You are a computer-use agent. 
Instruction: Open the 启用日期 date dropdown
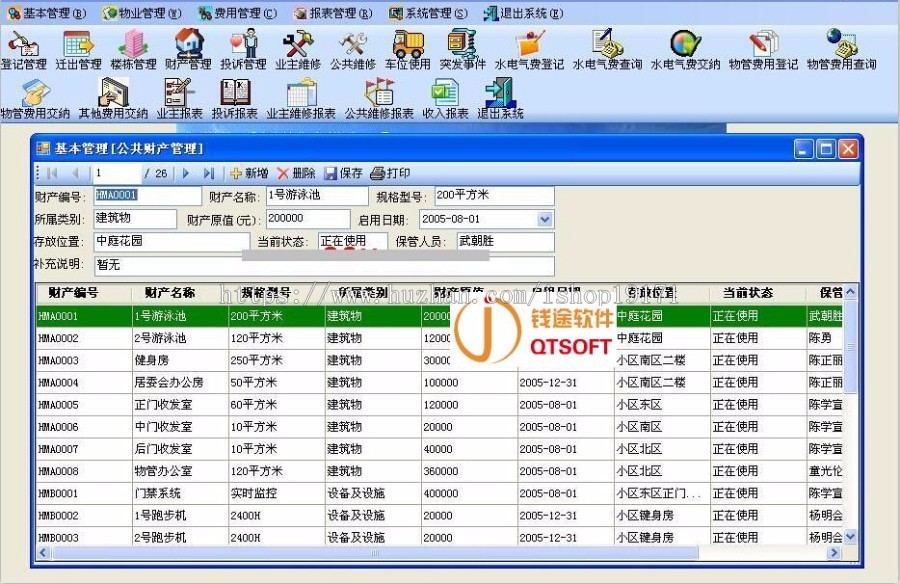[545, 221]
